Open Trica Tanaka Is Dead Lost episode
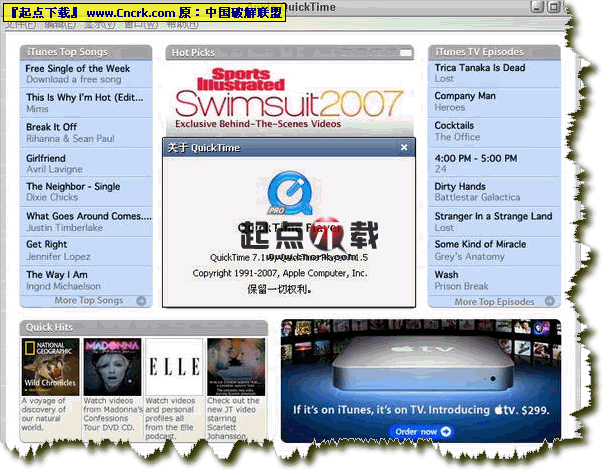The image size is (603, 471). click(494, 73)
